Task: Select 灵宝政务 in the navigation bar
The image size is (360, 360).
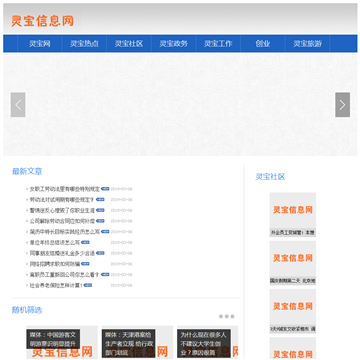Action: pos(173,44)
